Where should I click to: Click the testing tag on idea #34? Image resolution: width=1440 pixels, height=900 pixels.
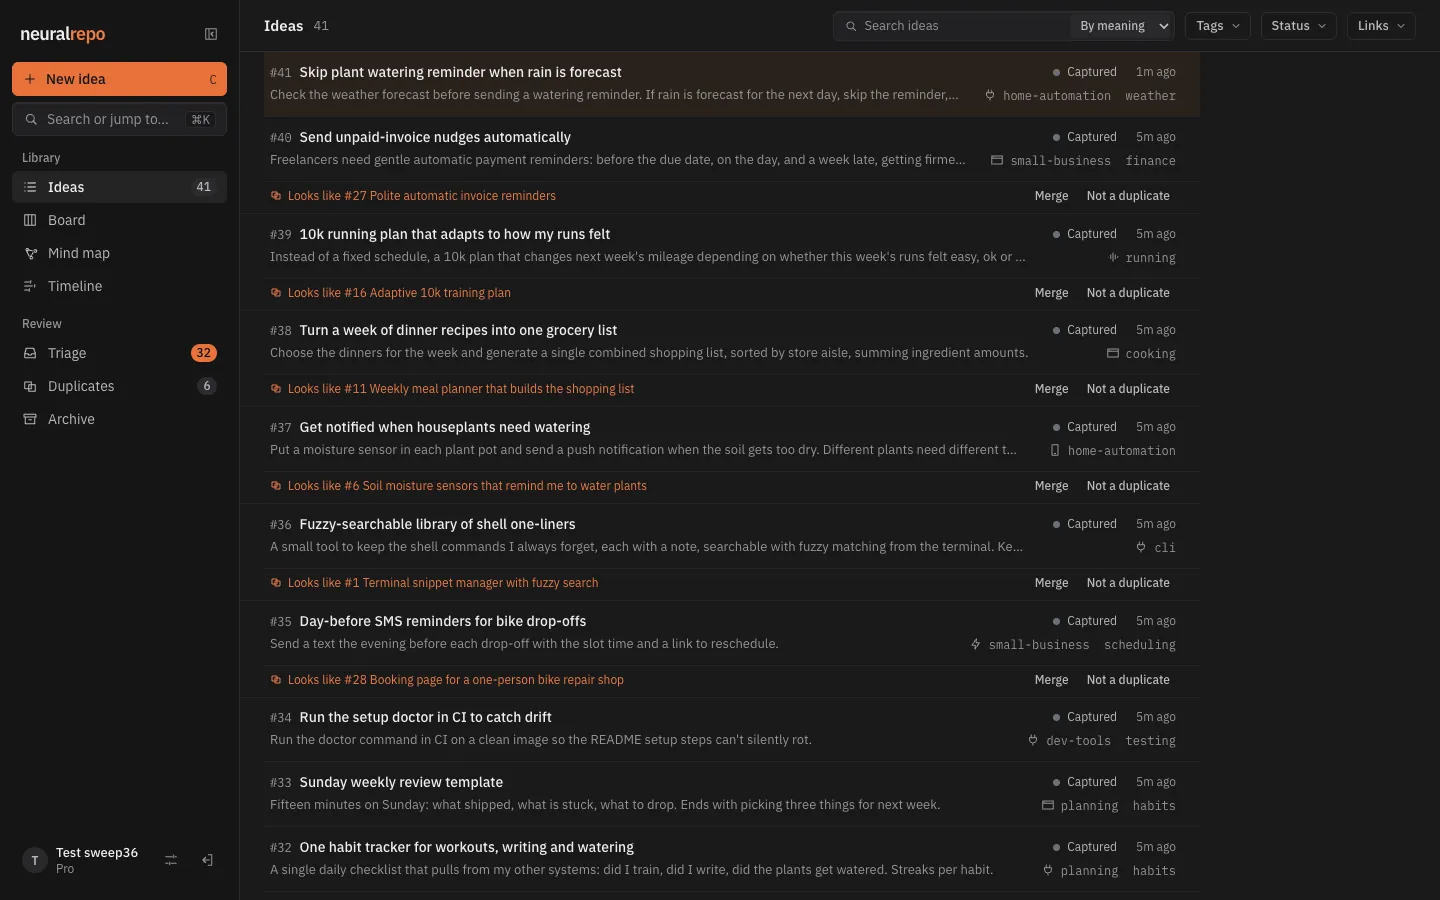pyautogui.click(x=1150, y=741)
